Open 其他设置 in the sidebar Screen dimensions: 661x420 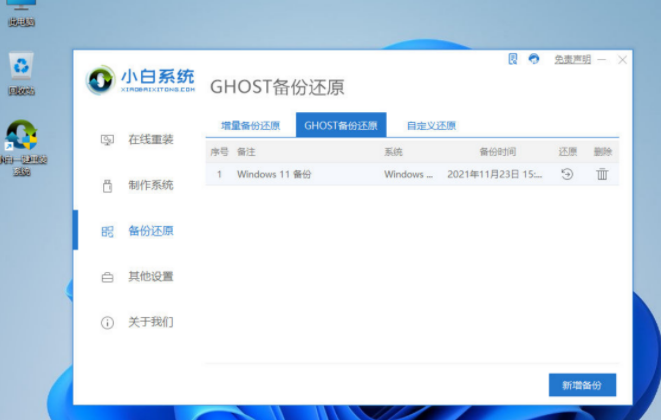pyautogui.click(x=151, y=276)
